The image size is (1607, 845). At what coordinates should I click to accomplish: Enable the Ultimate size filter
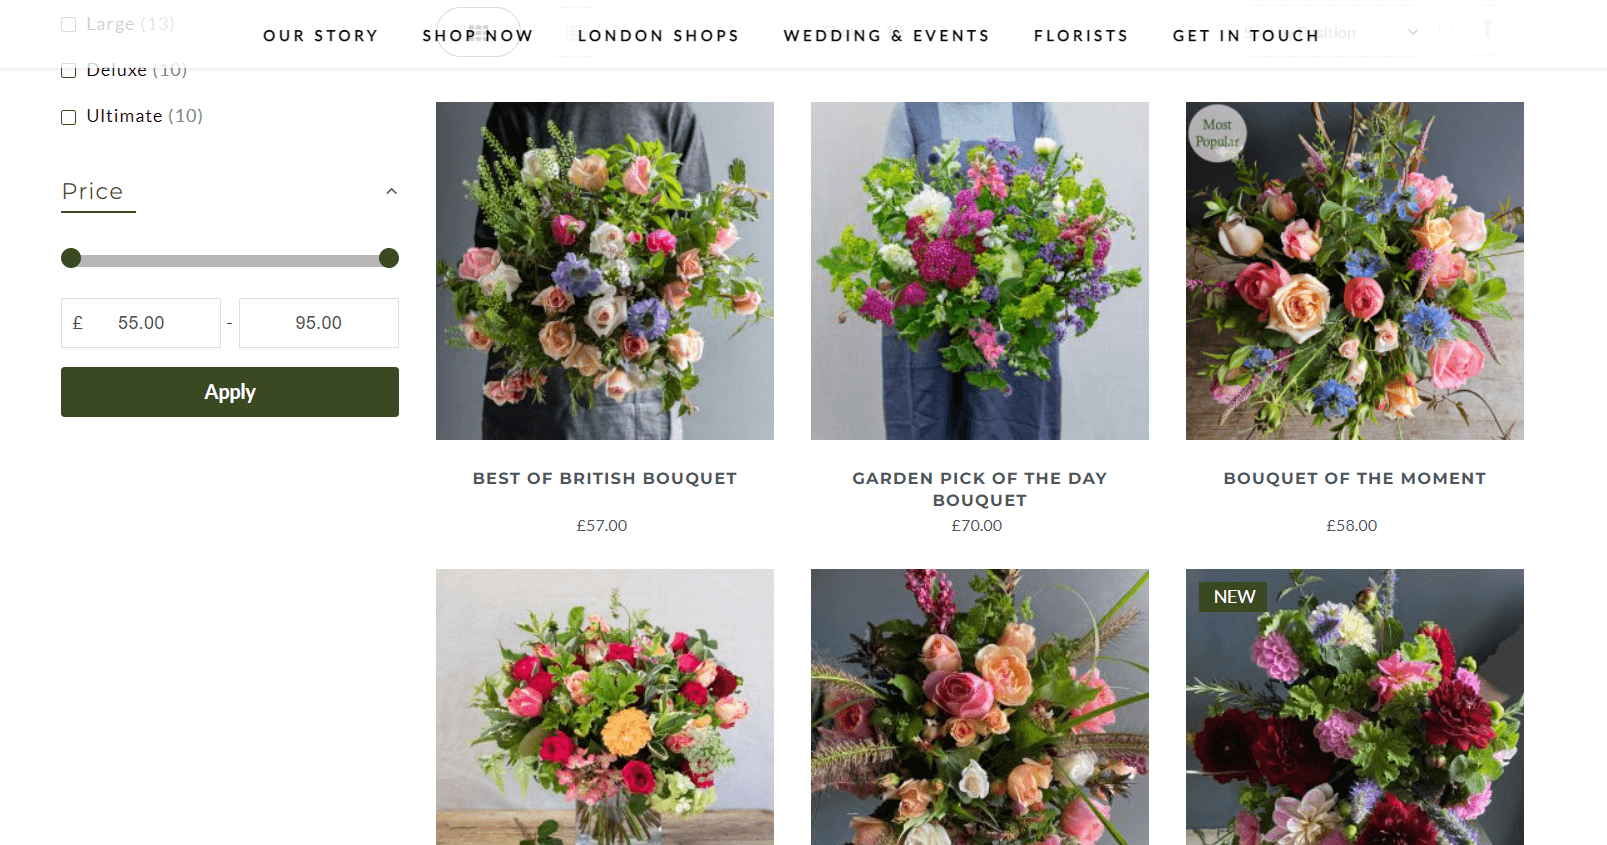(69, 117)
